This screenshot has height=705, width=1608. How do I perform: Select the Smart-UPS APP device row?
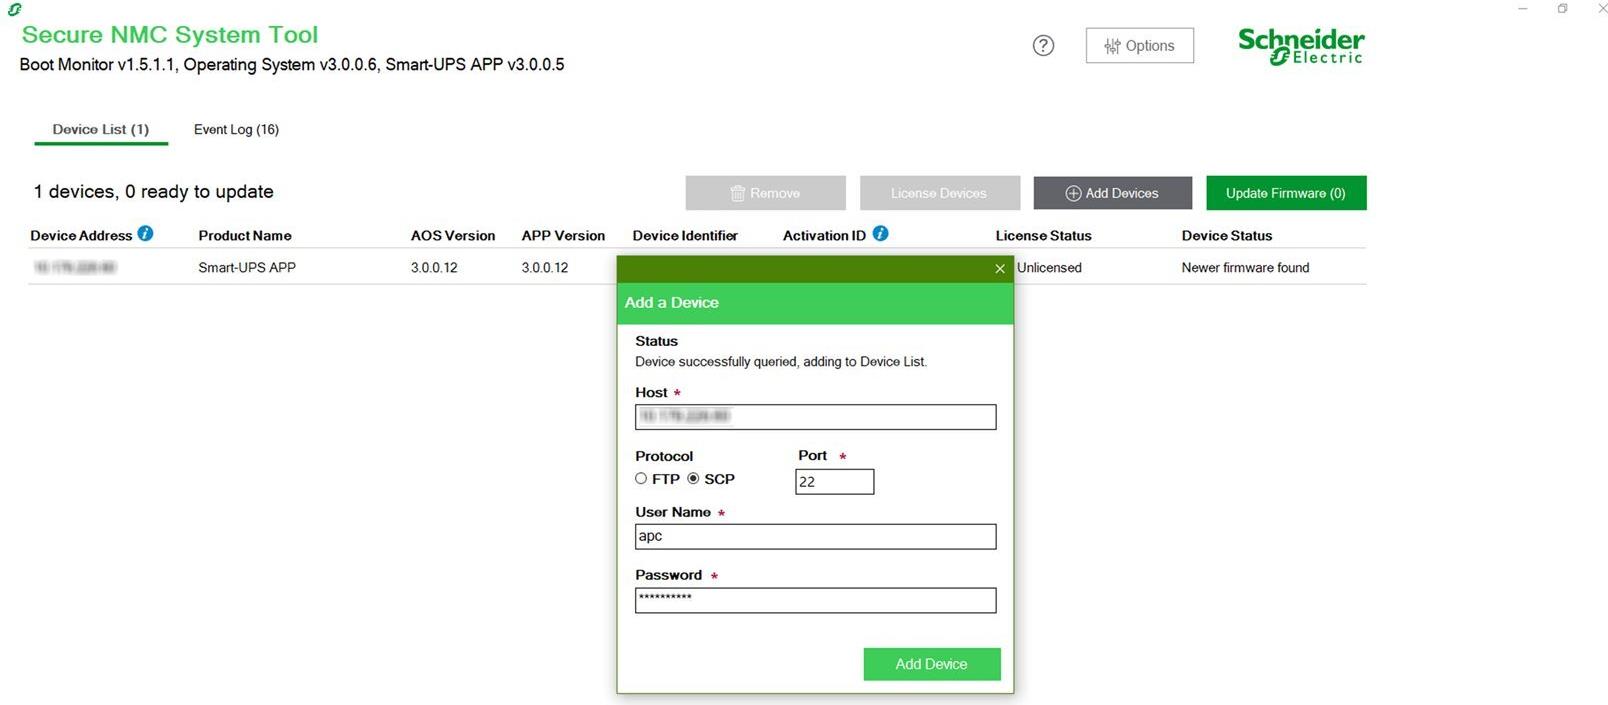(246, 268)
